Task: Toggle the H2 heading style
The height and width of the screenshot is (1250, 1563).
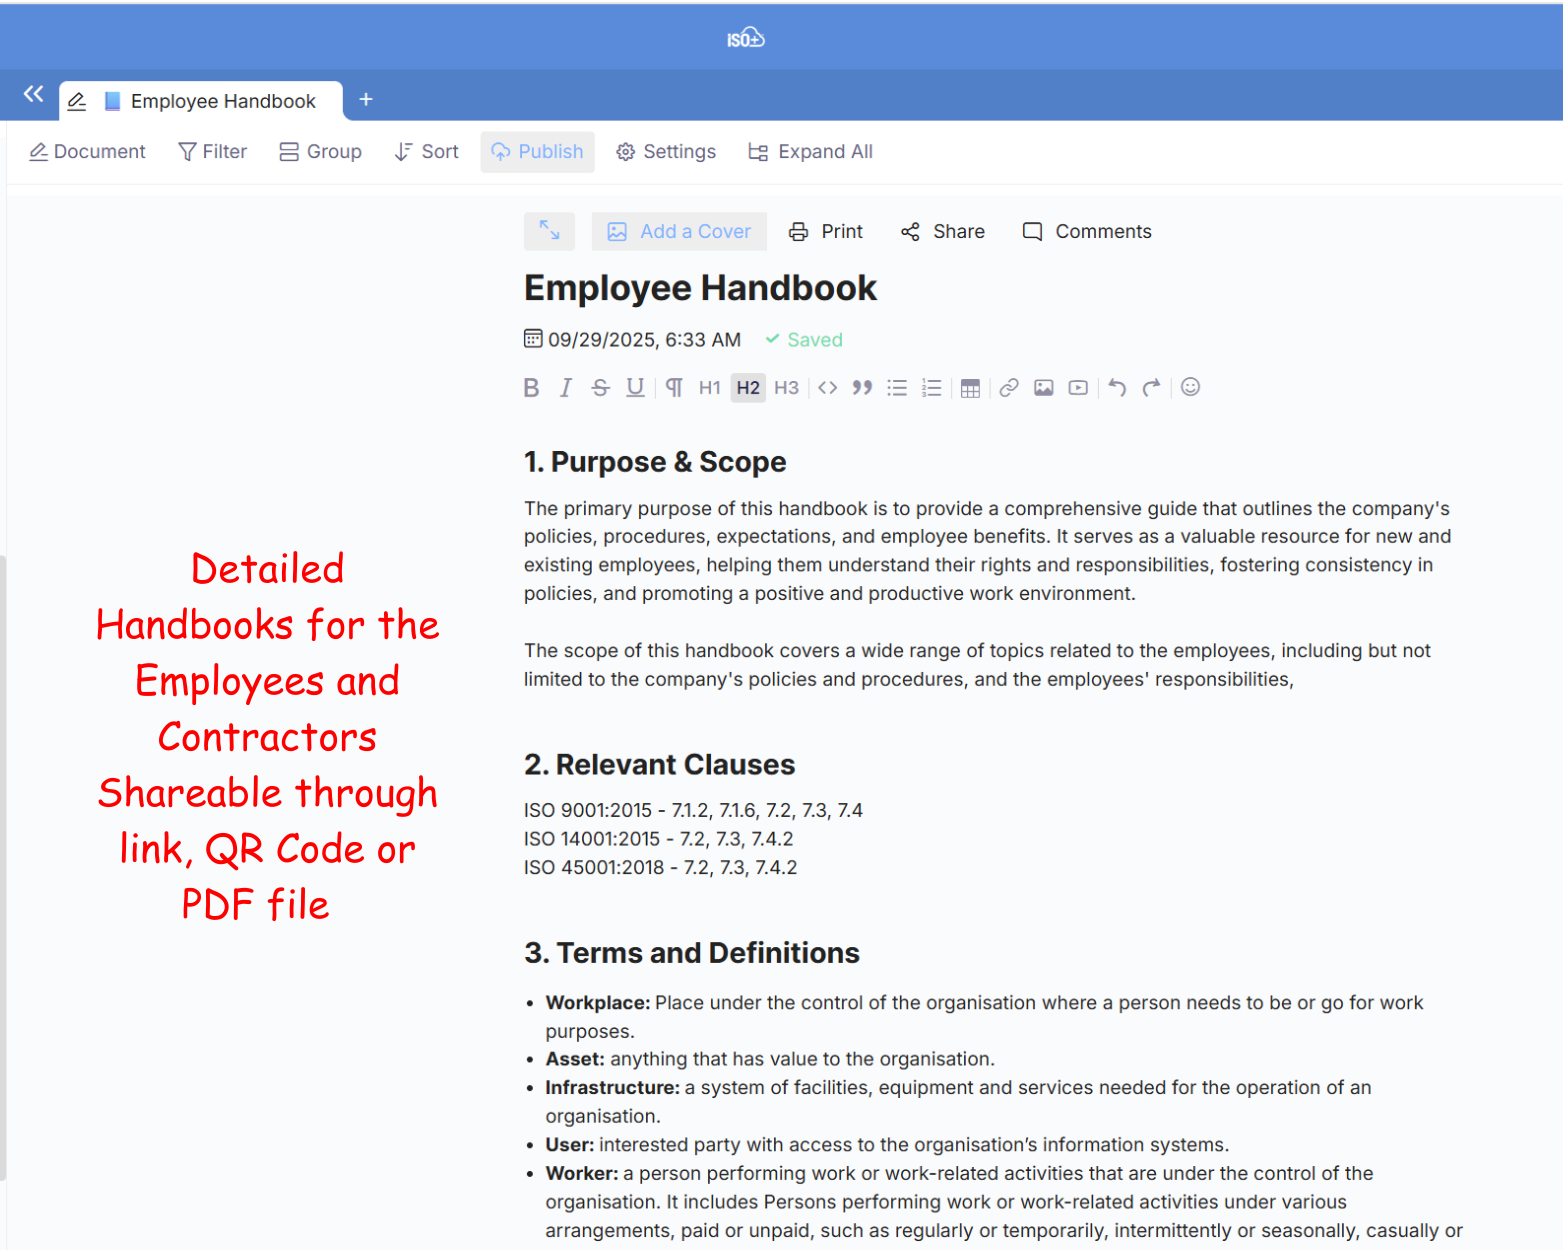Action: [x=748, y=388]
